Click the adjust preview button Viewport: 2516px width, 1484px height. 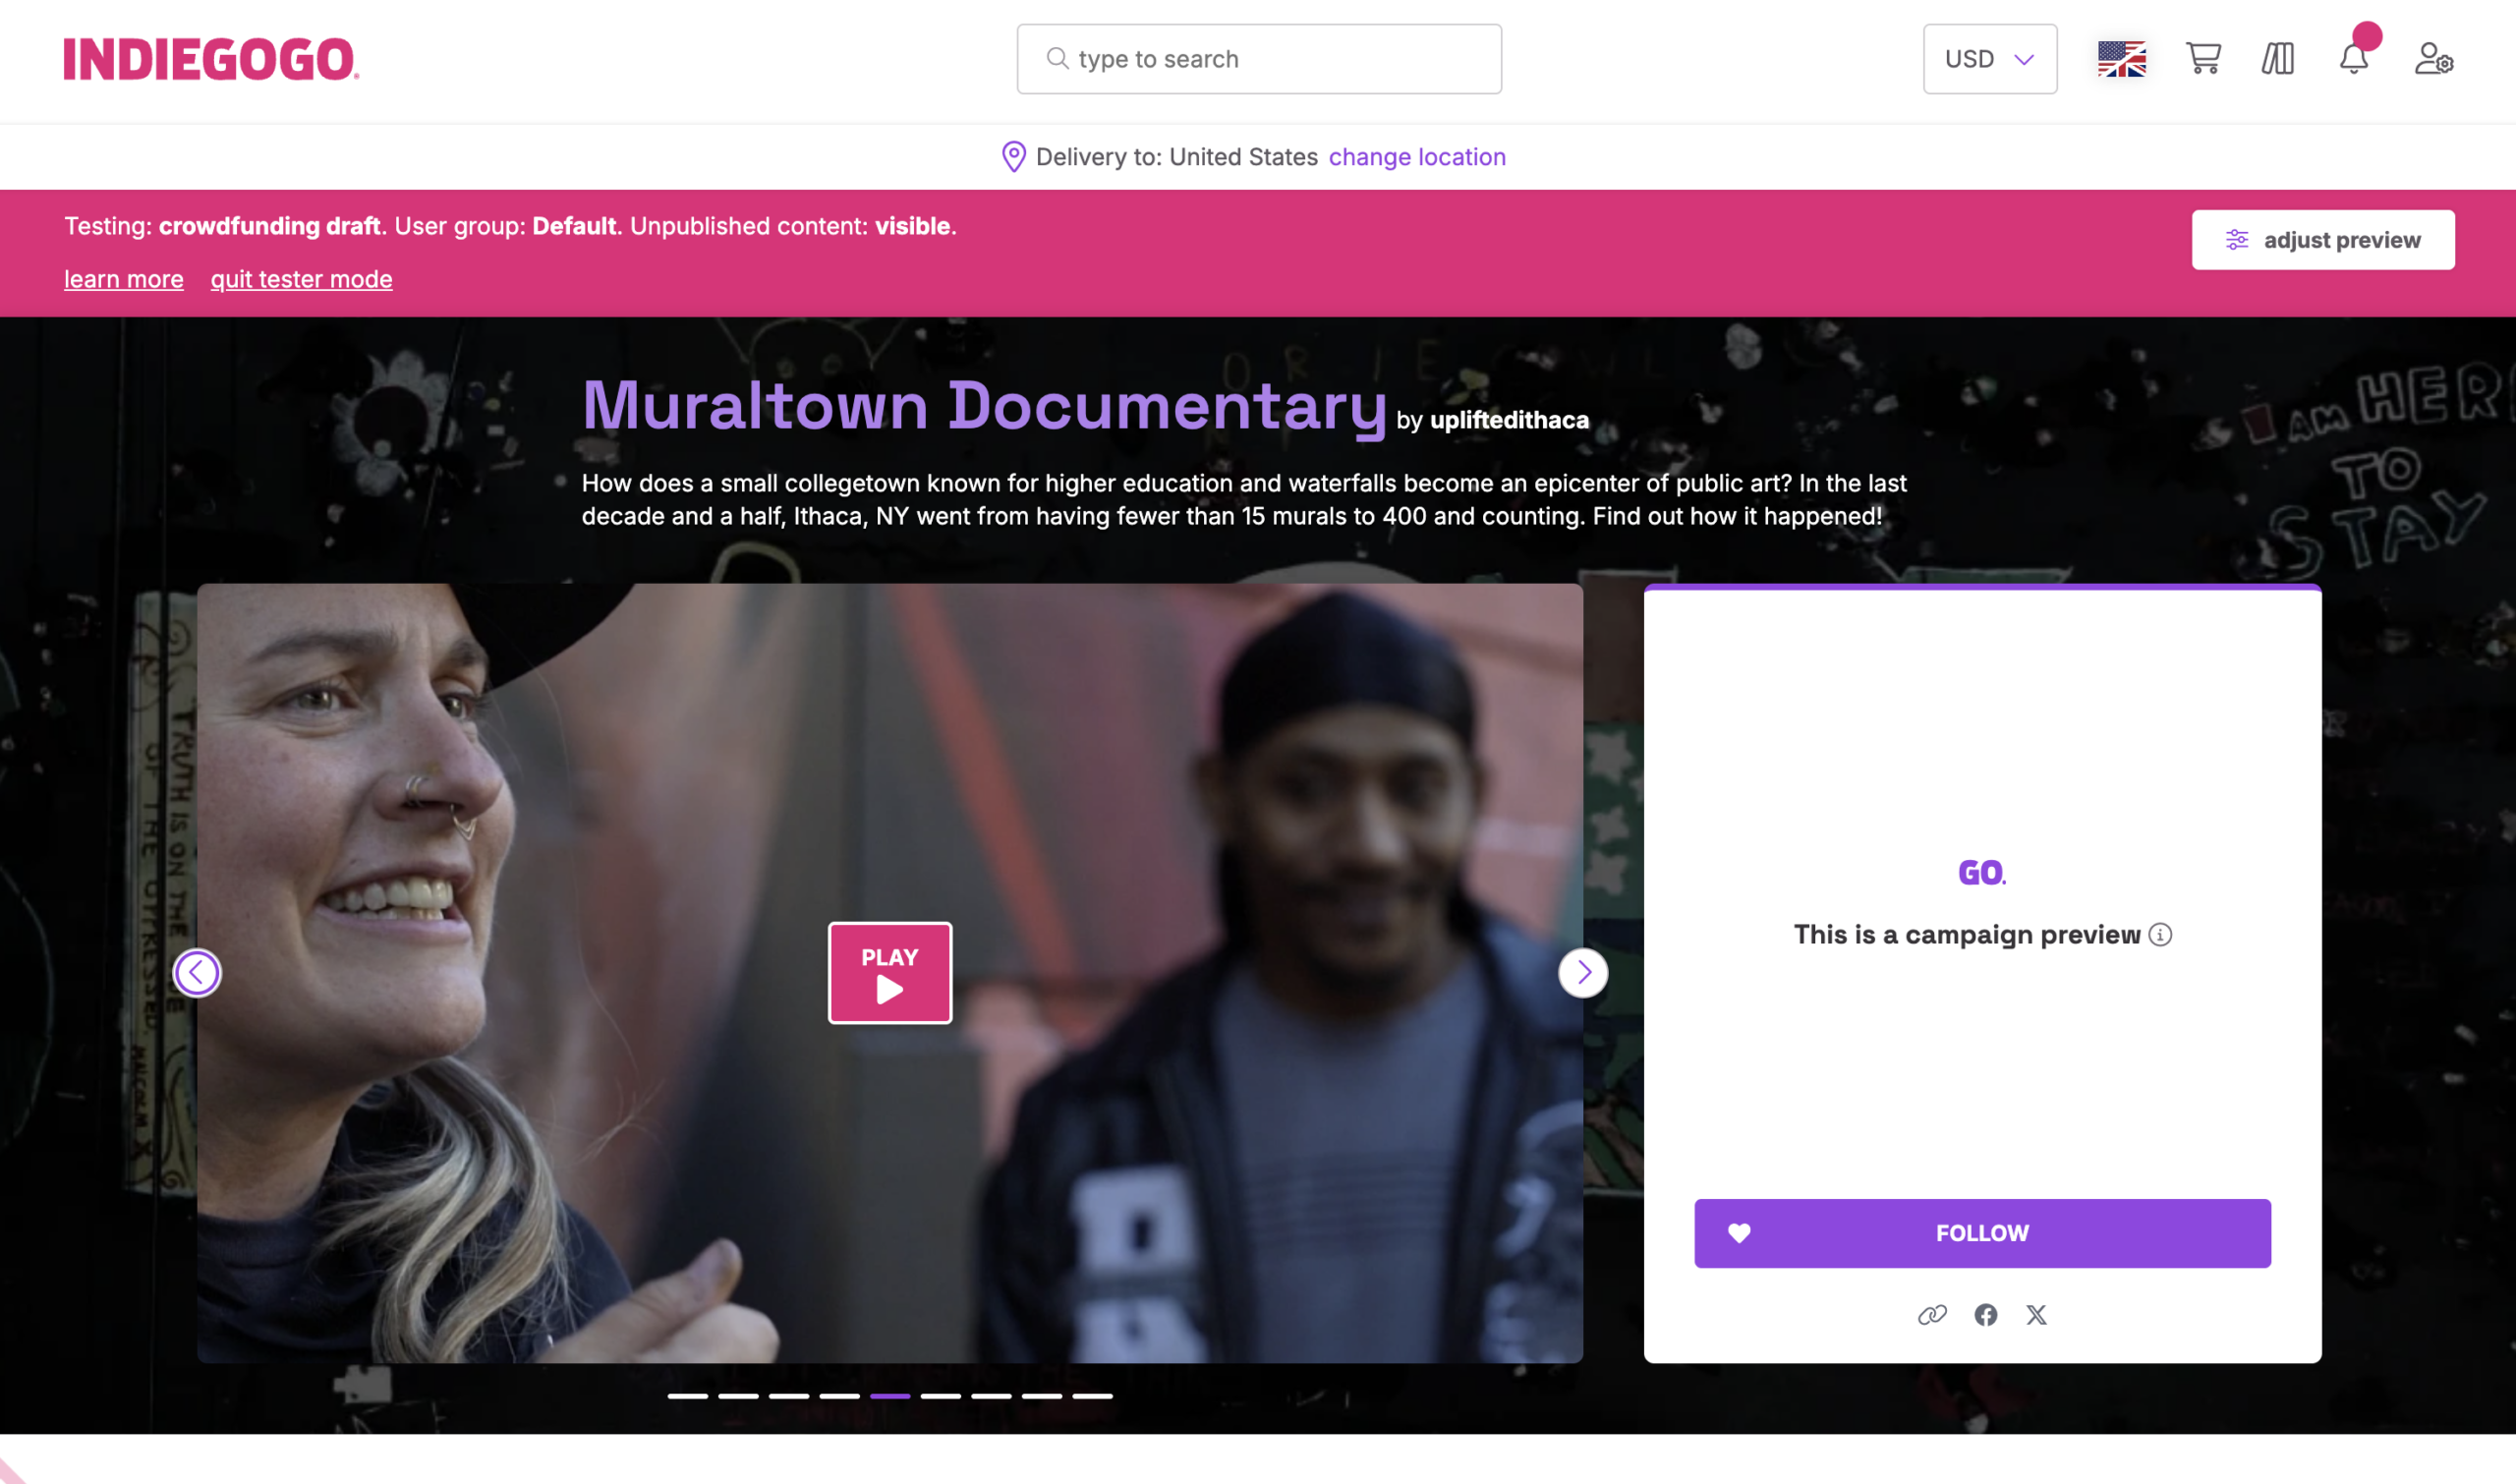pyautogui.click(x=2322, y=240)
